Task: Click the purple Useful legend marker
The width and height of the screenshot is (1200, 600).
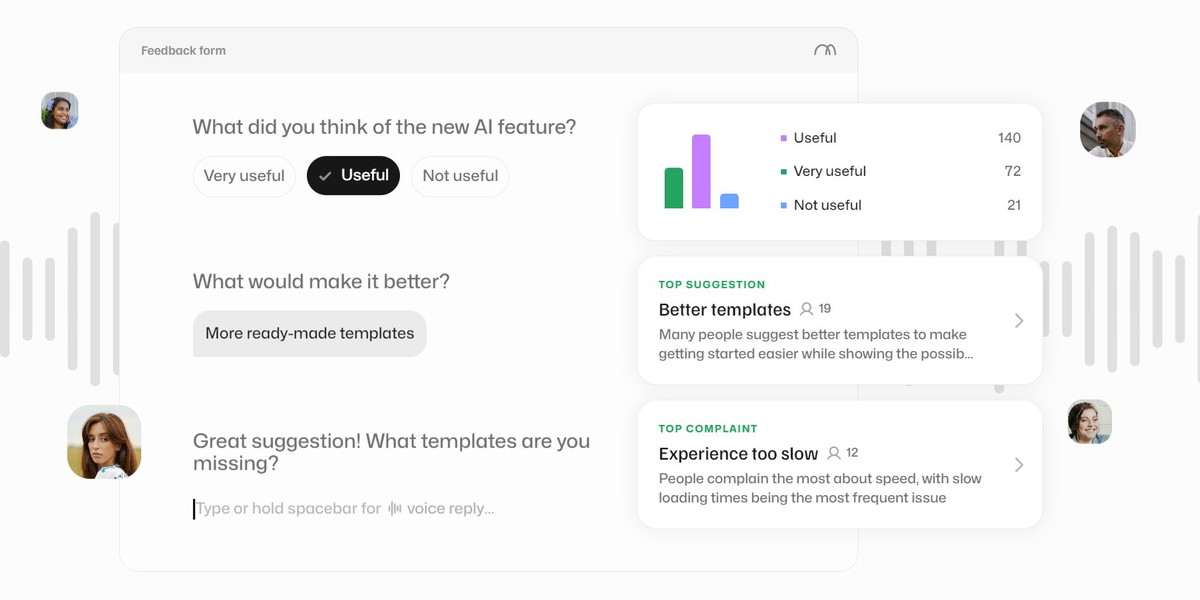Action: click(784, 138)
